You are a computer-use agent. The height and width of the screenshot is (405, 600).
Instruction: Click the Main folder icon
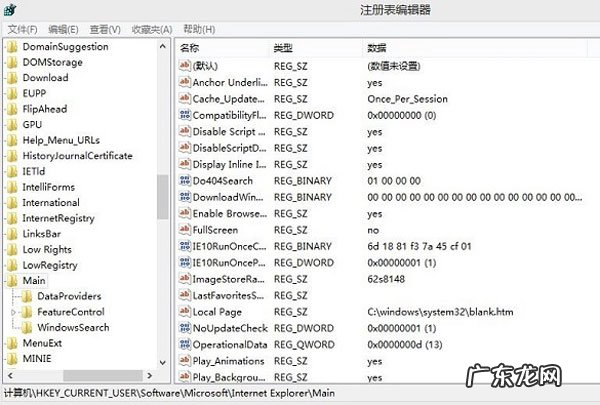(12, 281)
